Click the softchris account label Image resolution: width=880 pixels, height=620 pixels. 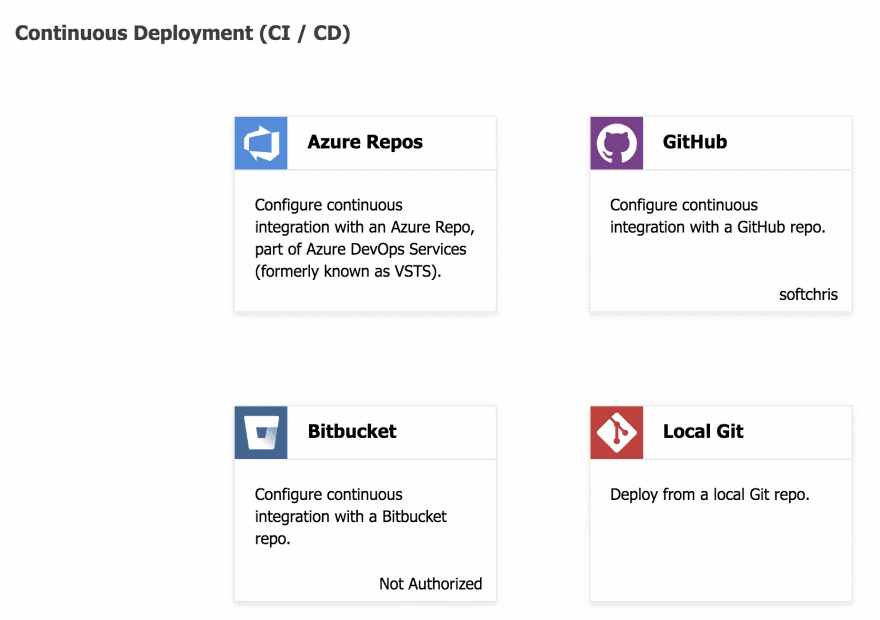(808, 294)
